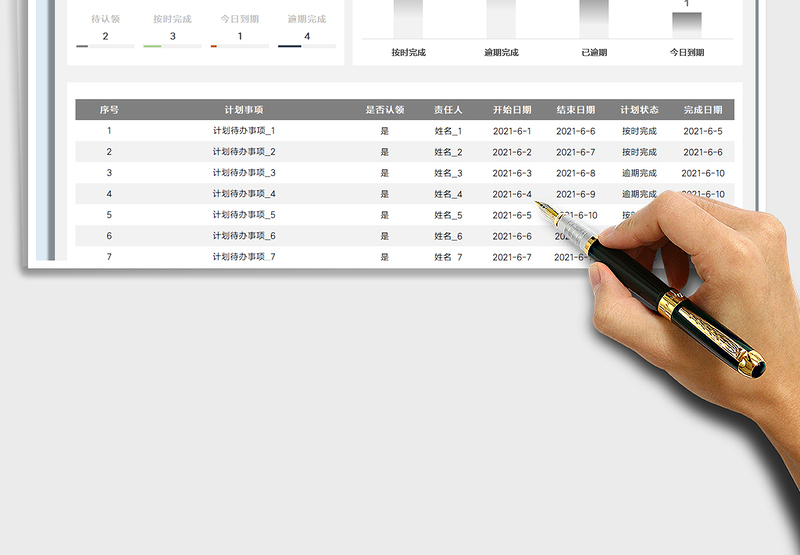The height and width of the screenshot is (555, 800).
Task: Select the chart bar above the 按时完成 axis label
Action: point(408,19)
